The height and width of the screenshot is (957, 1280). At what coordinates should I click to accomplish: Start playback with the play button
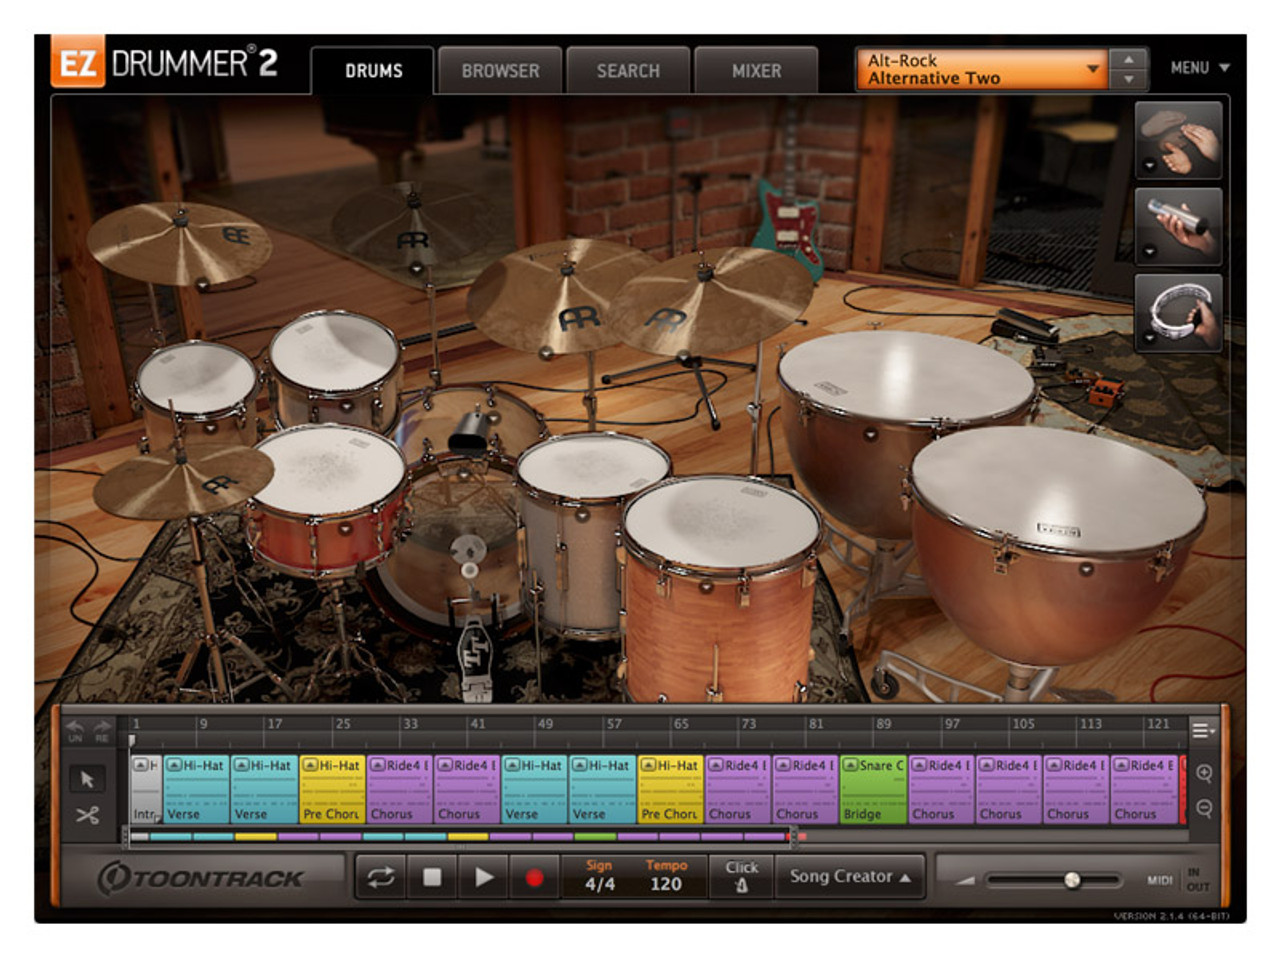pos(483,877)
